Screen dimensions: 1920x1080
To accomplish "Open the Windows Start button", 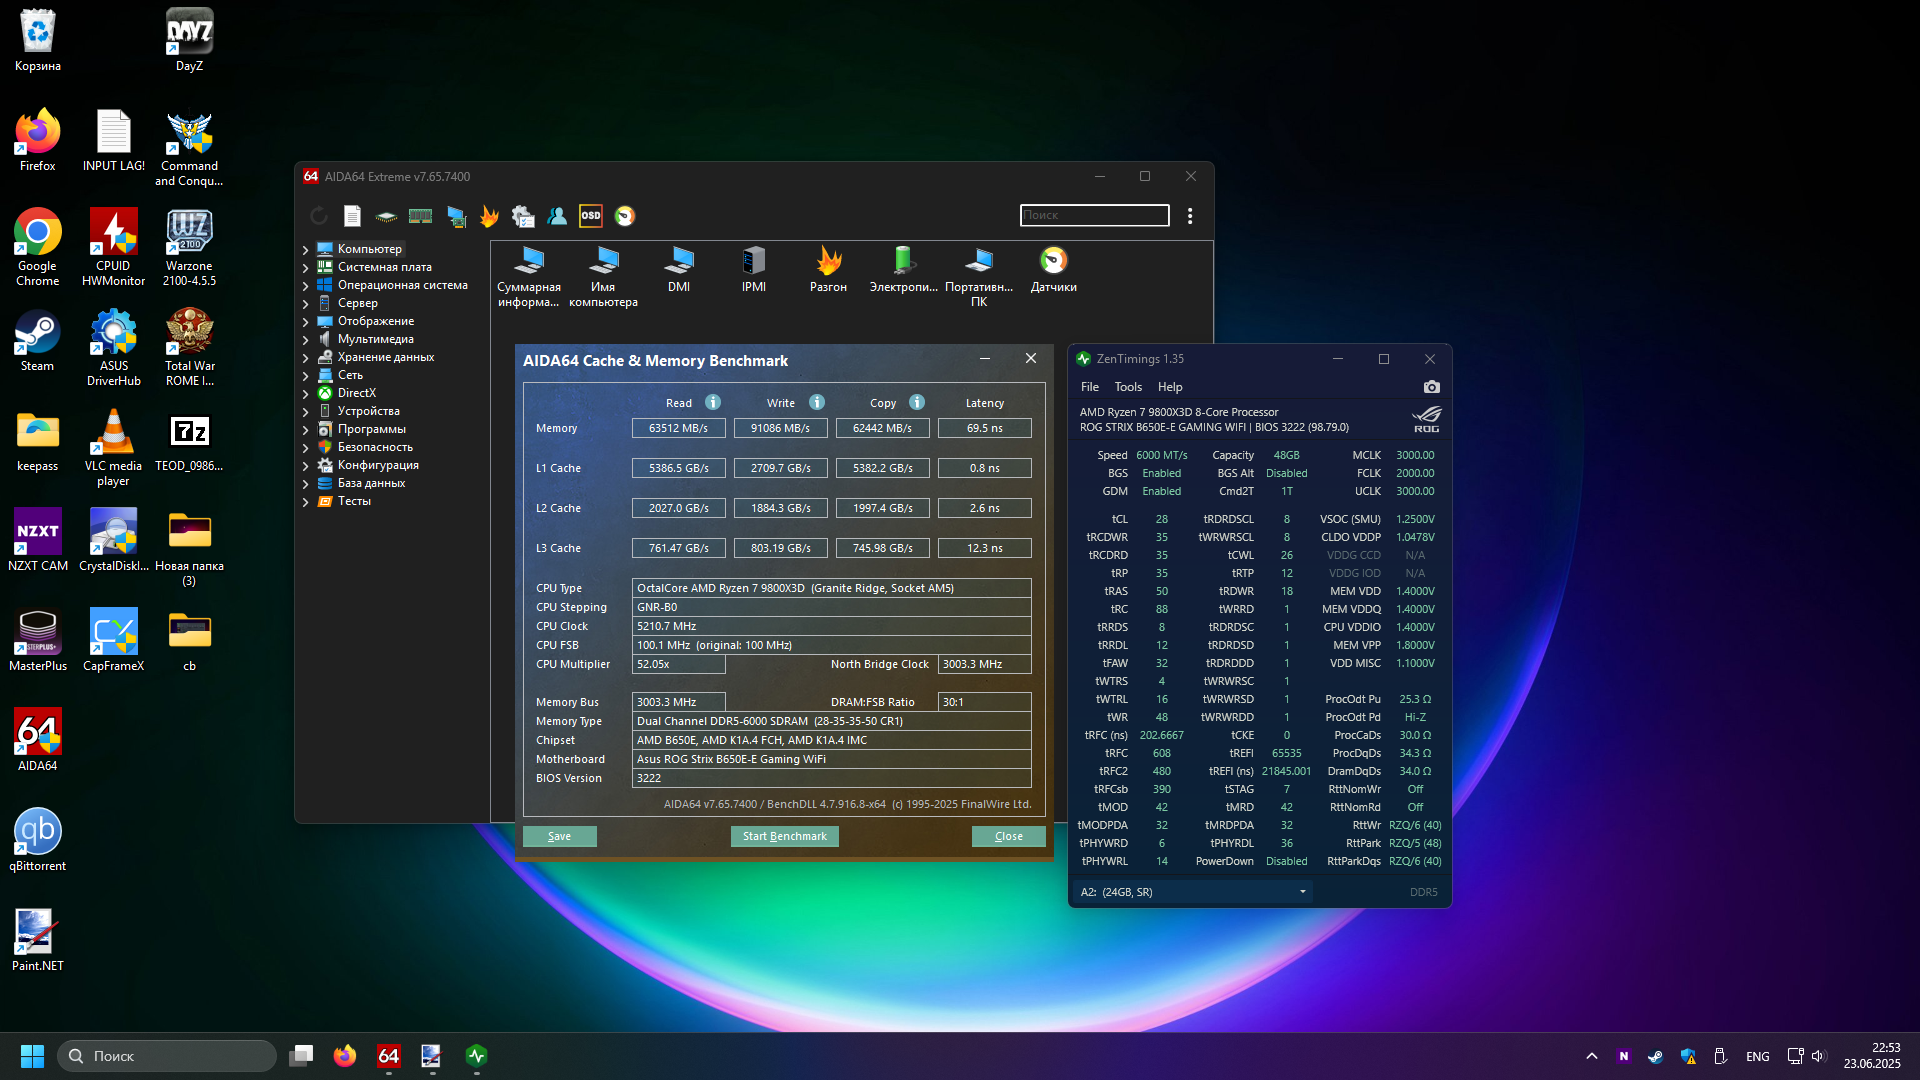I will click(32, 1056).
